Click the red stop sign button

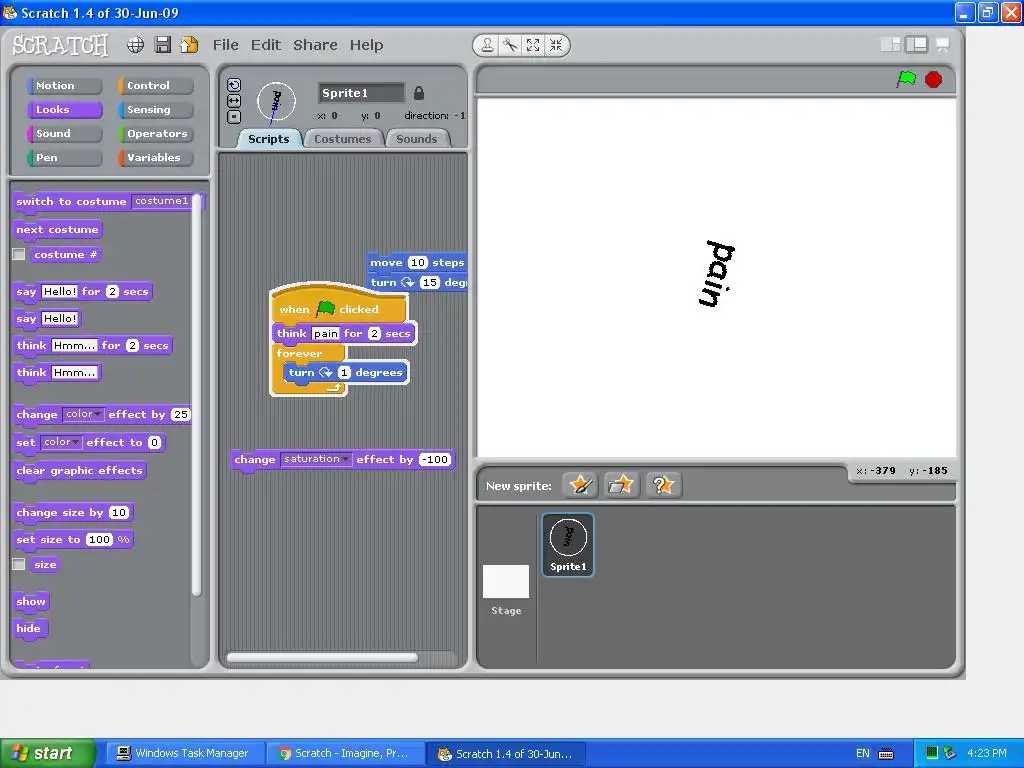[x=933, y=80]
